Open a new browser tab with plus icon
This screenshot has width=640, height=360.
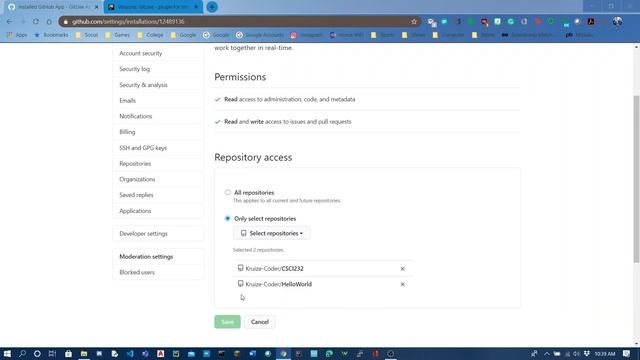(212, 7)
